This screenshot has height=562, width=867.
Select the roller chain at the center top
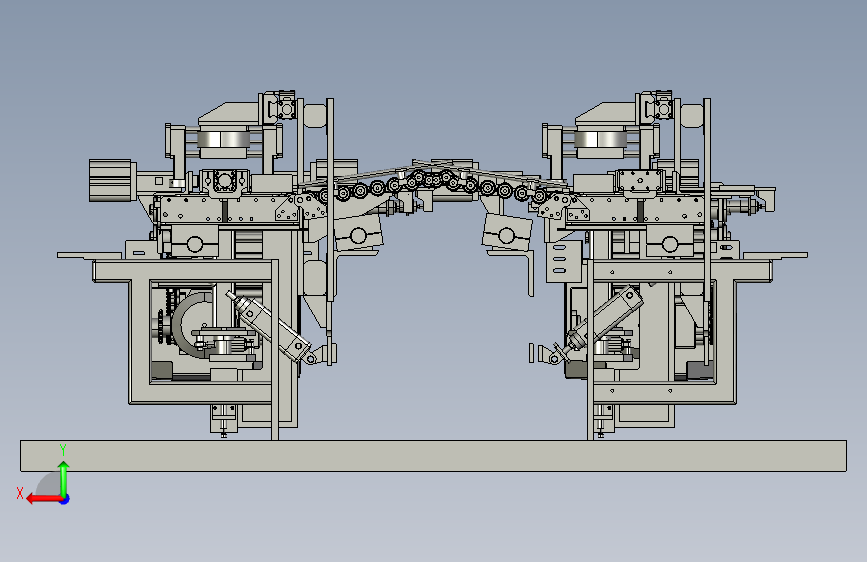pyautogui.click(x=431, y=186)
